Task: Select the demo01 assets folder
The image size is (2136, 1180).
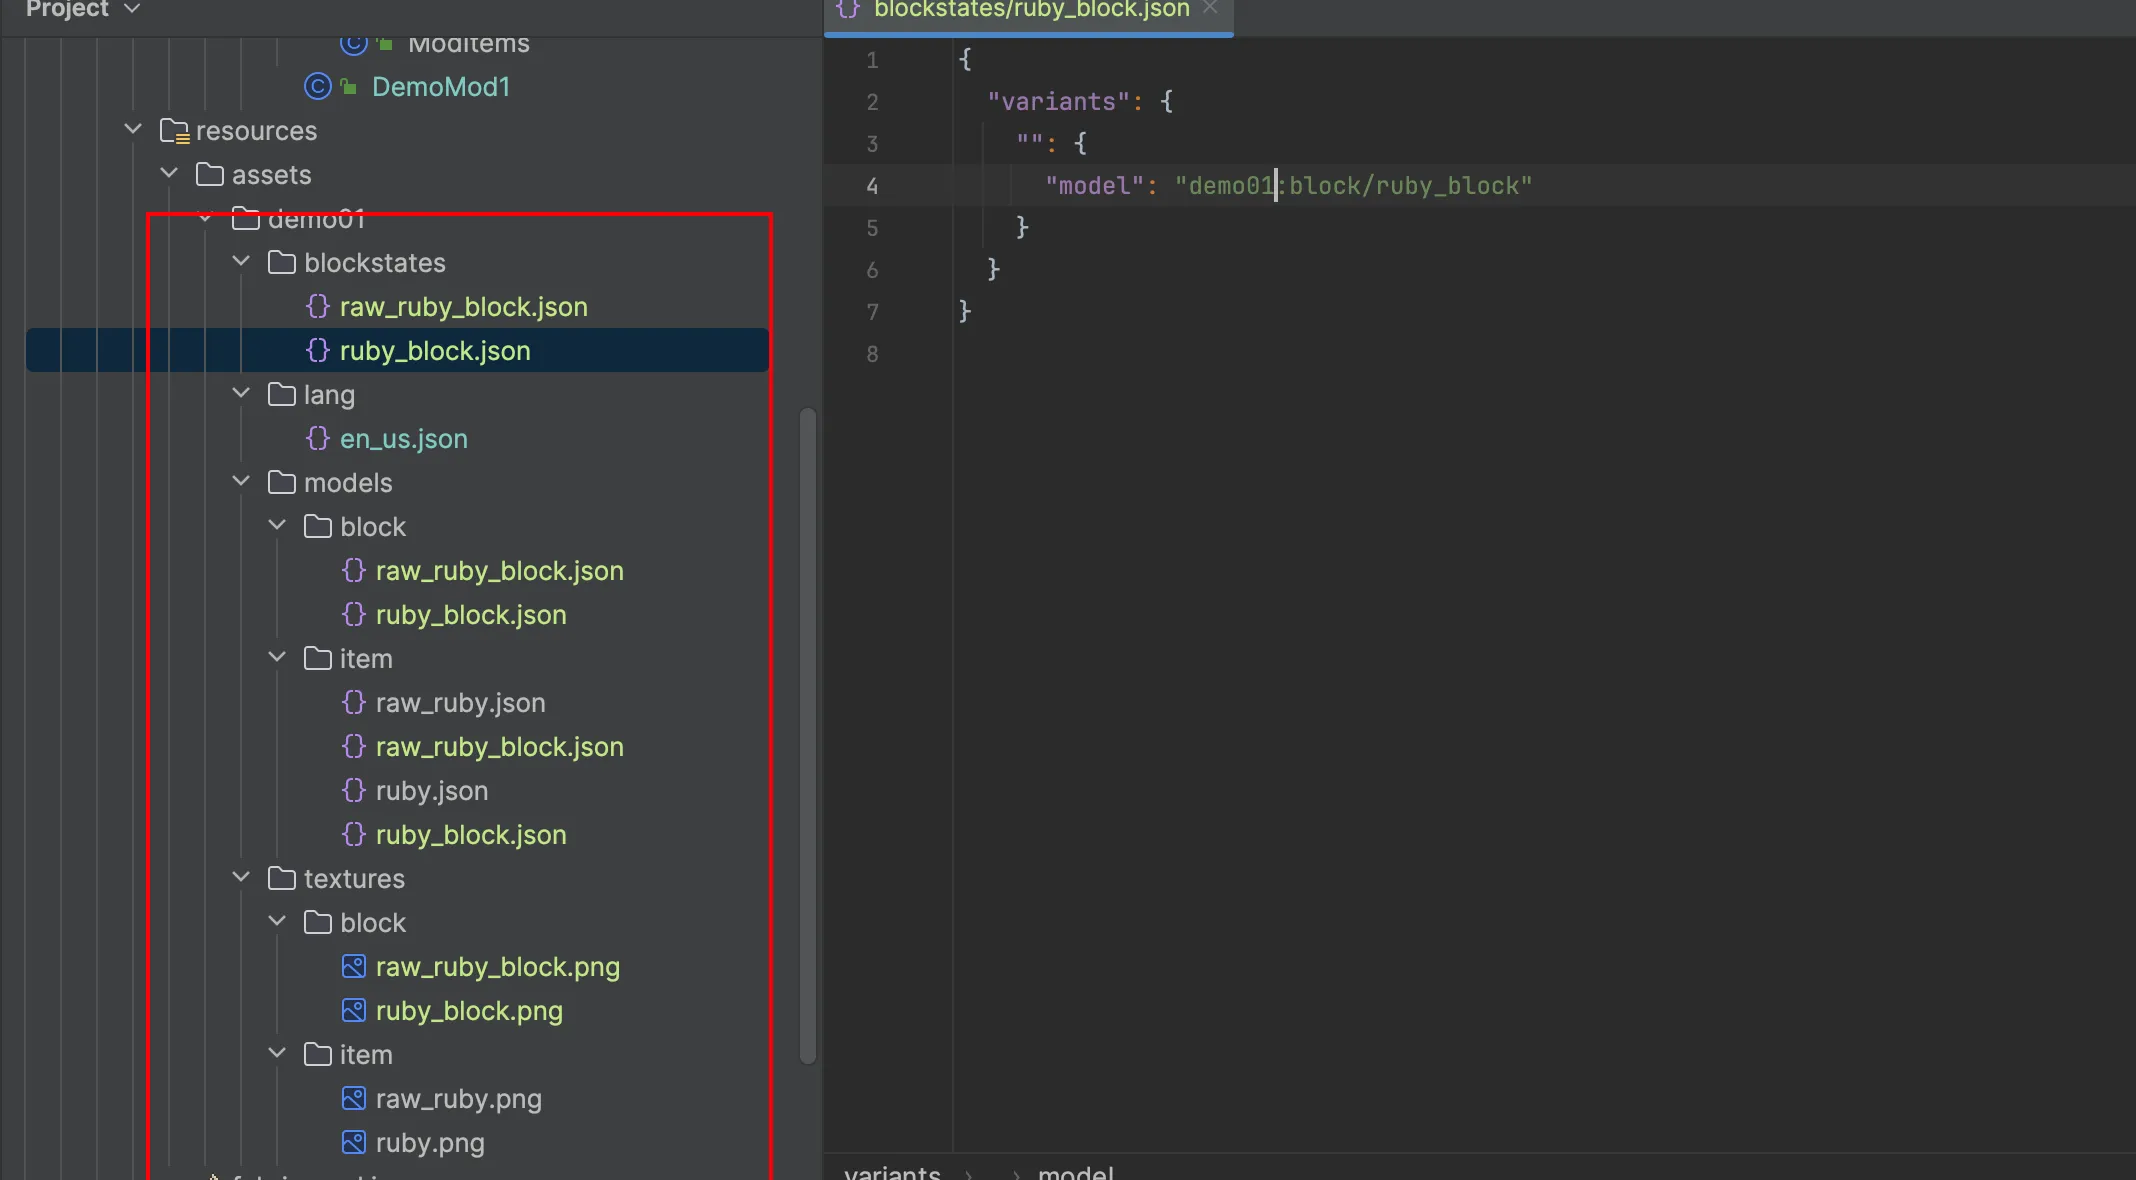Action: (315, 218)
